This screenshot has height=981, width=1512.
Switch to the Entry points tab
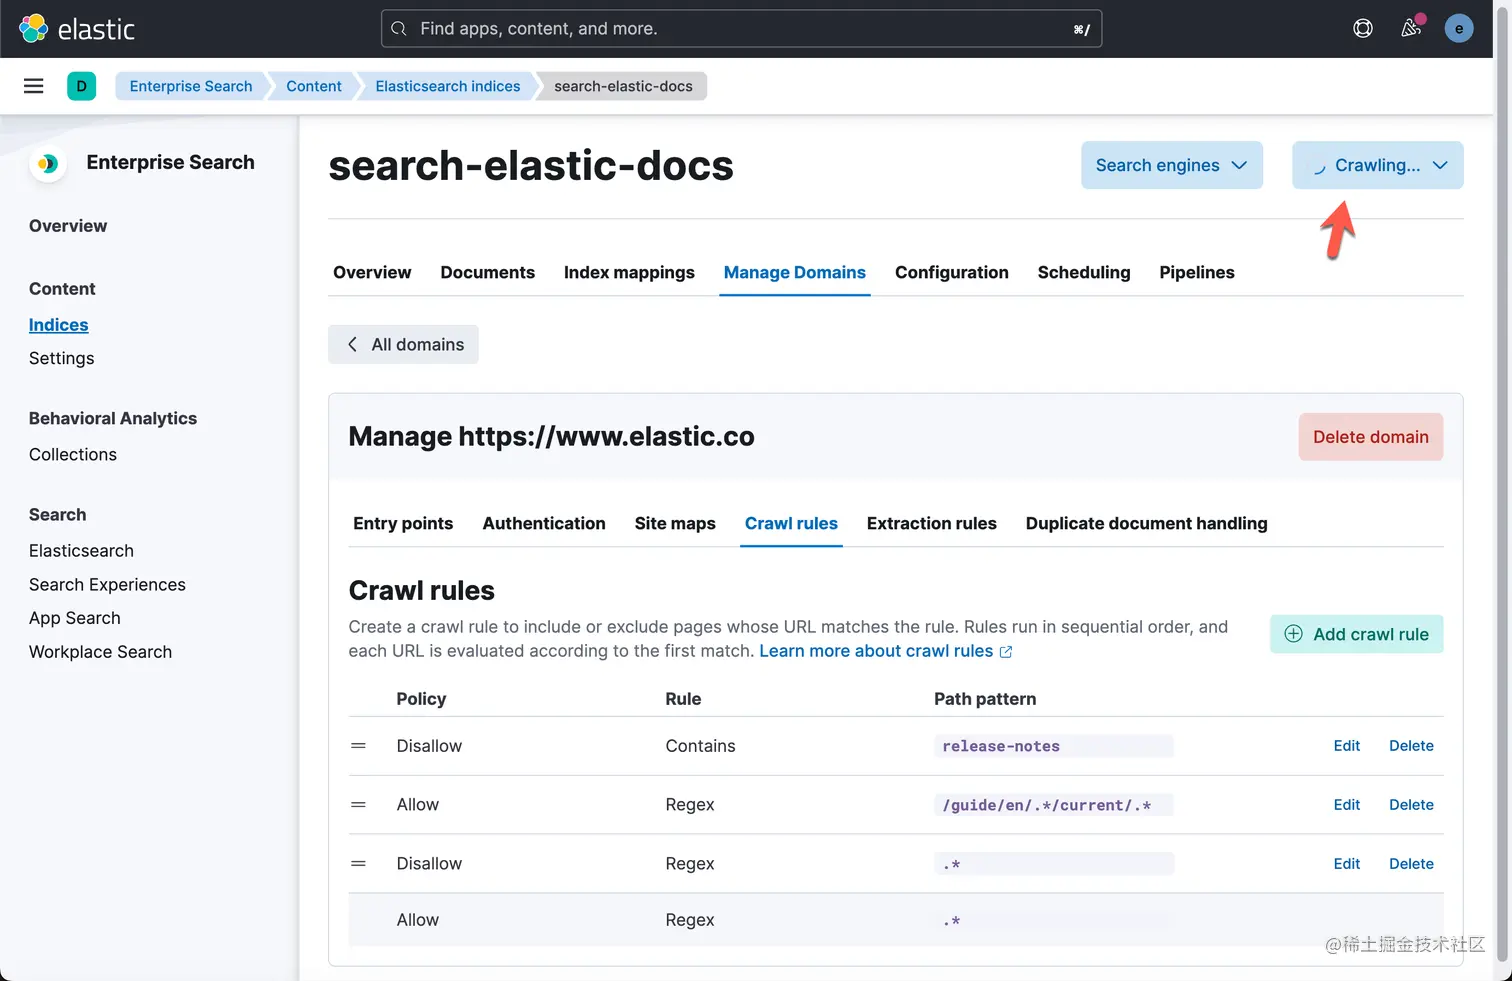click(x=403, y=523)
